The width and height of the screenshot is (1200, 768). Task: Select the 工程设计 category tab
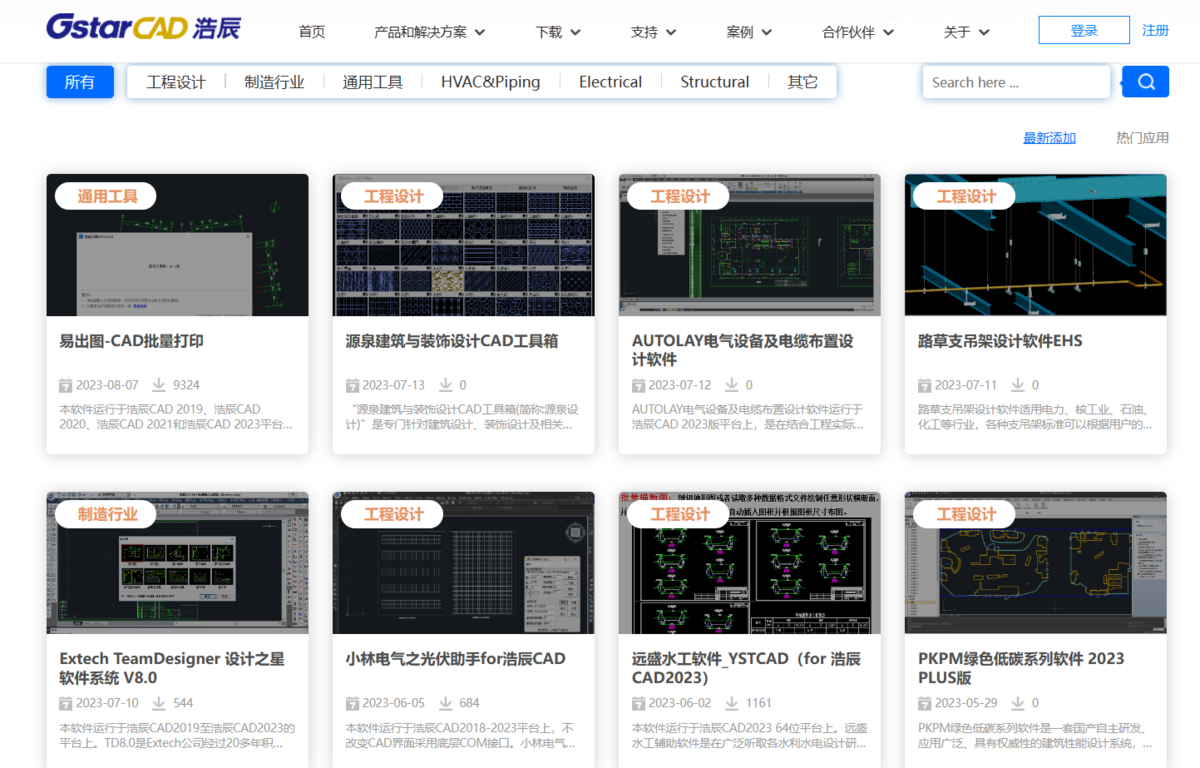pos(176,82)
